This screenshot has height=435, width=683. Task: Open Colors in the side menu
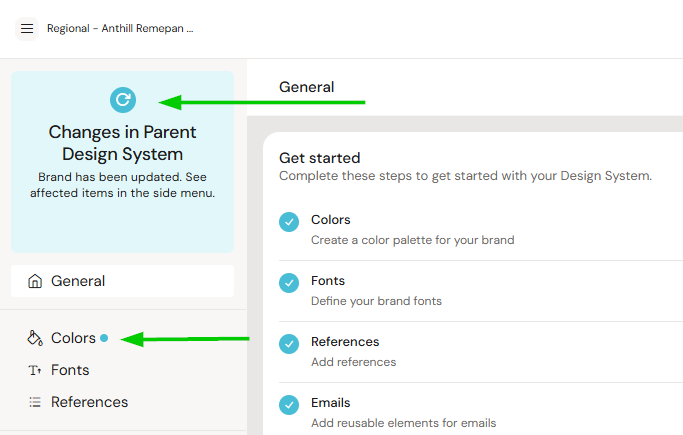pyautogui.click(x=73, y=338)
